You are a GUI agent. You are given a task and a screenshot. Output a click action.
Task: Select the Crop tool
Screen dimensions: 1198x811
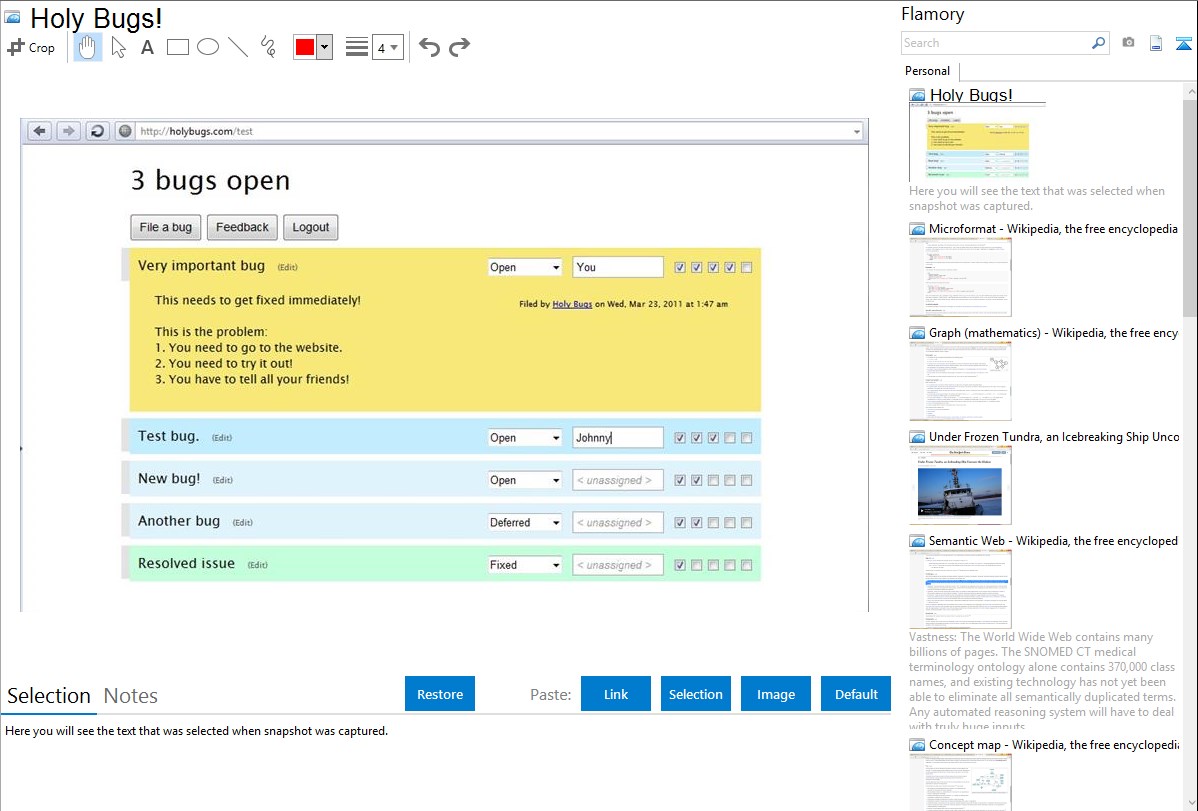(x=31, y=47)
